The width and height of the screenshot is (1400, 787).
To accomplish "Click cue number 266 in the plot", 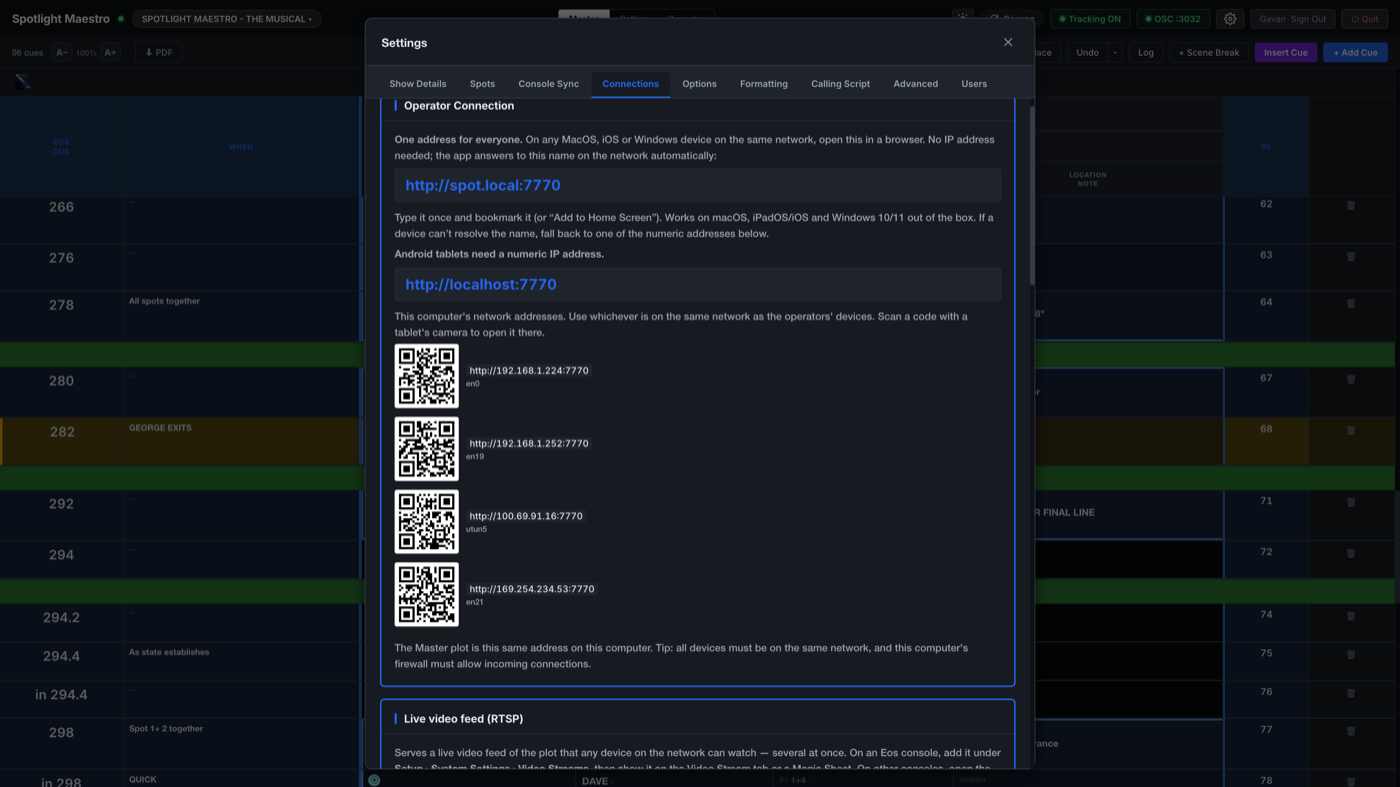I will click(x=61, y=207).
